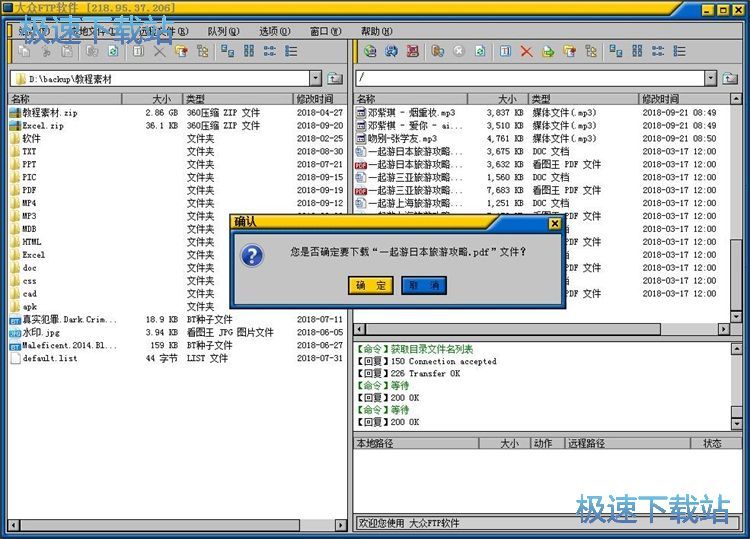Create a new folder in local pane
The width and height of the screenshot is (750, 539).
pos(181,51)
